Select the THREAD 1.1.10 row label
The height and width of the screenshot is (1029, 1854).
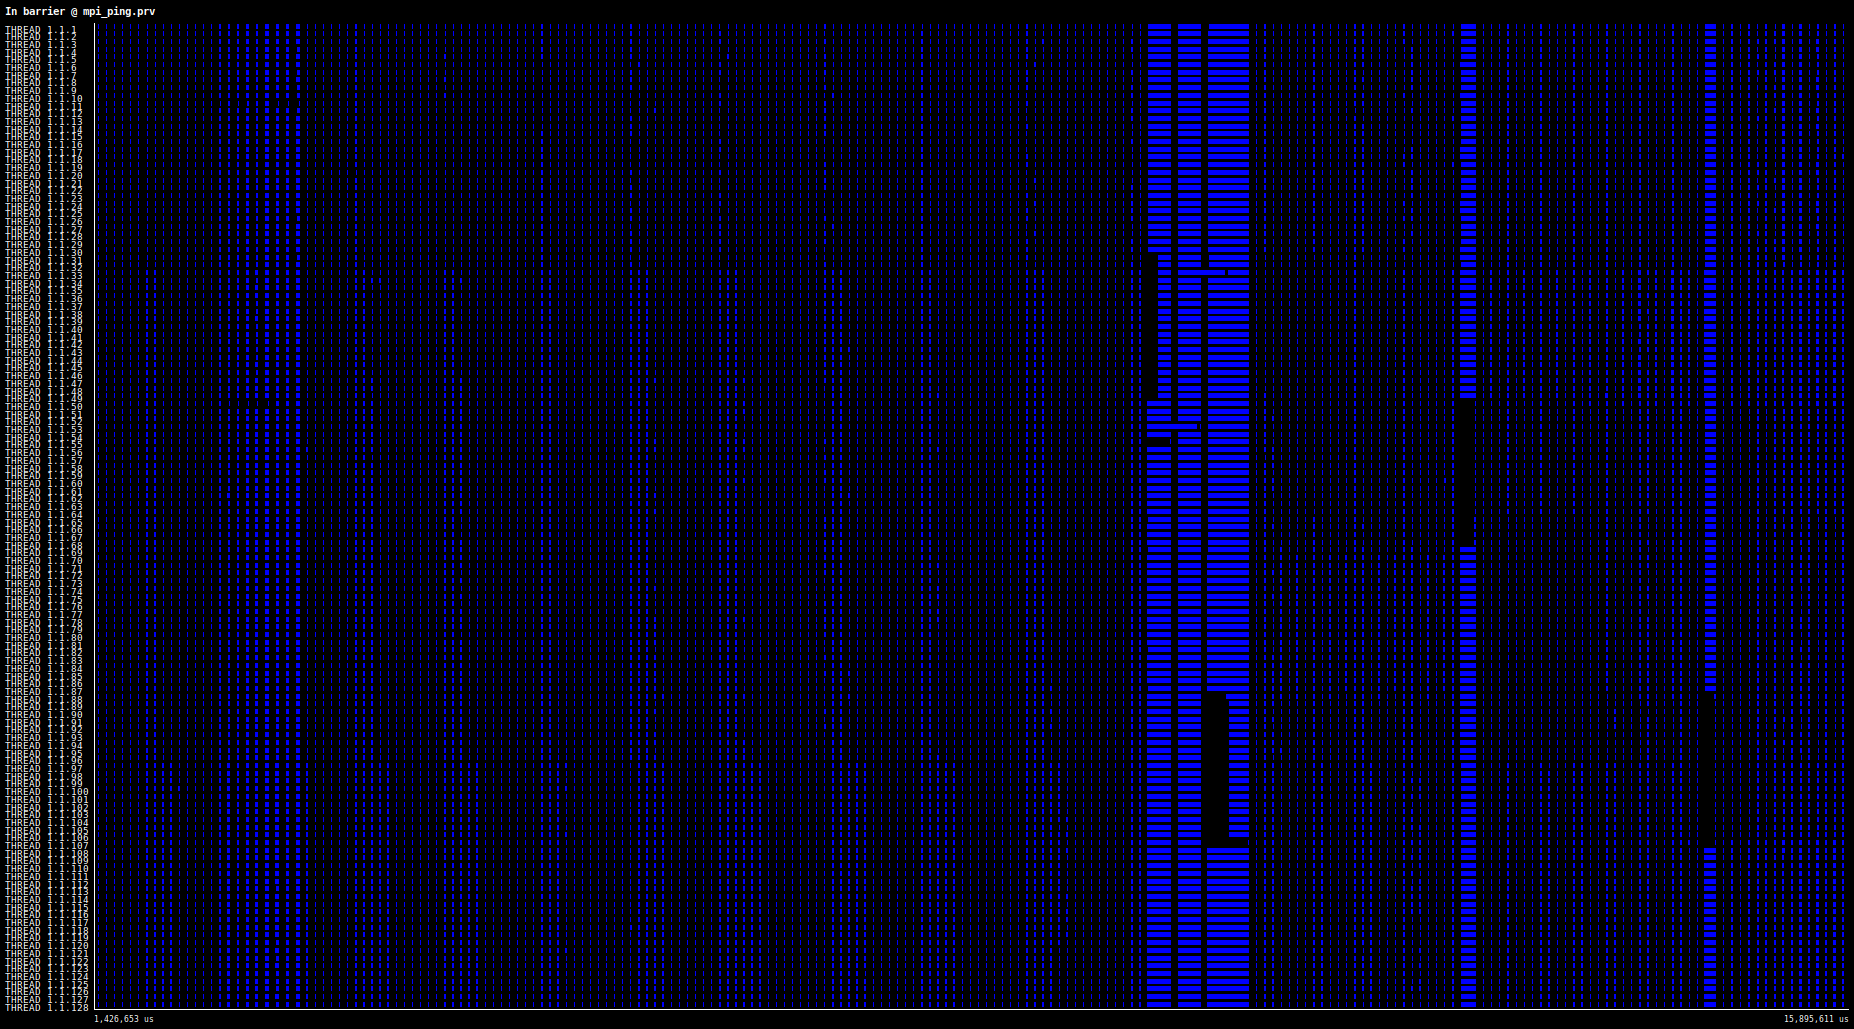pyautogui.click(x=44, y=99)
